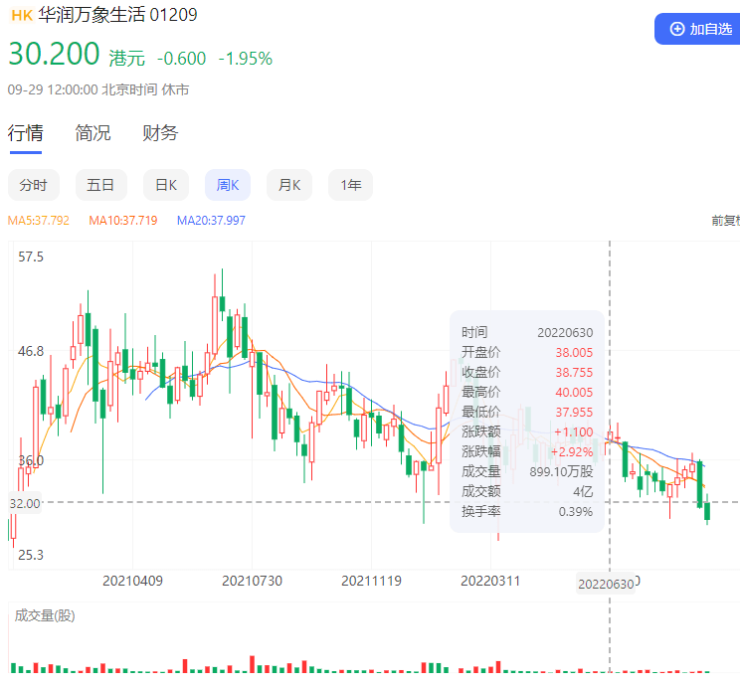Screen dimensions: 740x688
Task: Add stock to watchlist via 加自选 button
Action: (698, 29)
